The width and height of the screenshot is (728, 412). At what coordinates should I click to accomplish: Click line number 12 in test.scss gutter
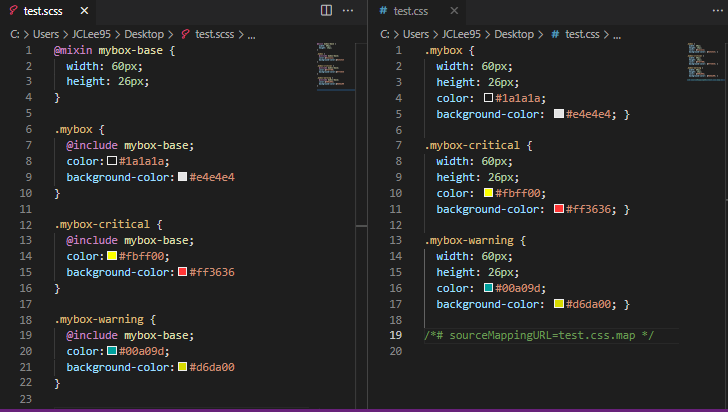tap(27, 224)
